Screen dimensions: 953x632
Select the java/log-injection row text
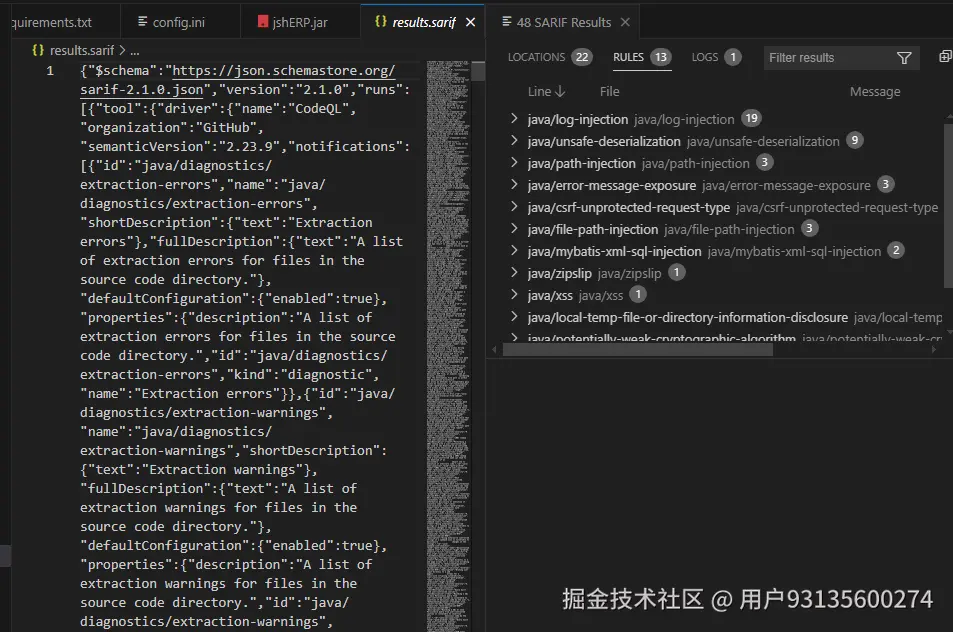[577, 119]
